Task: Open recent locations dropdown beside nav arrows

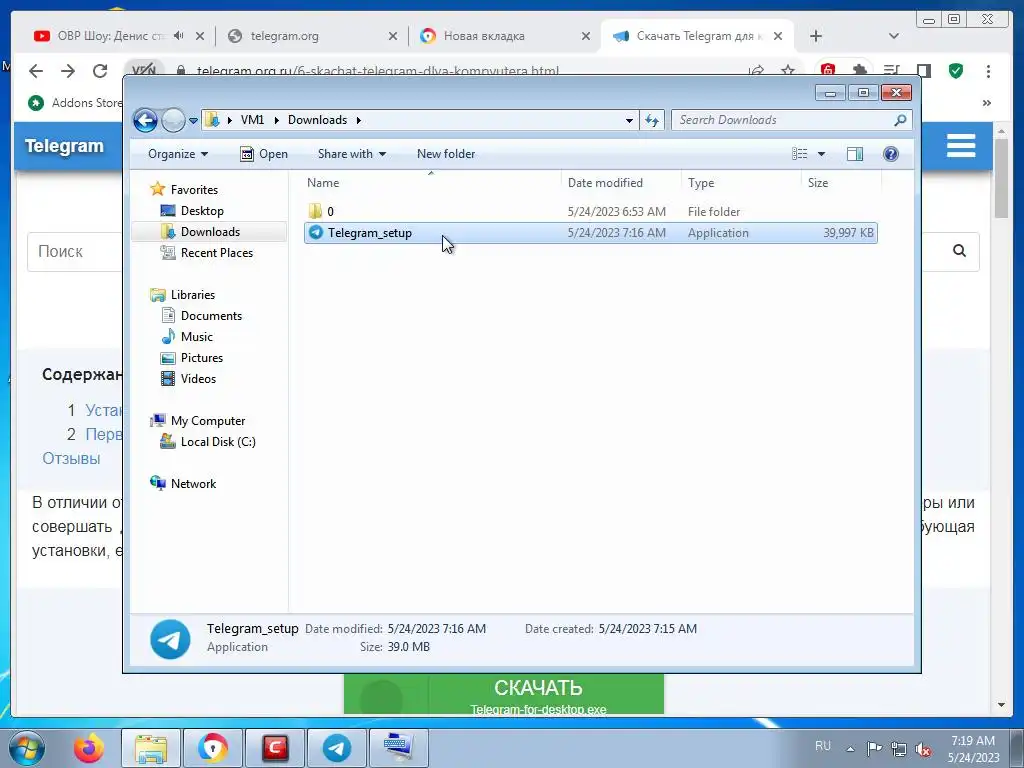Action: pos(193,121)
